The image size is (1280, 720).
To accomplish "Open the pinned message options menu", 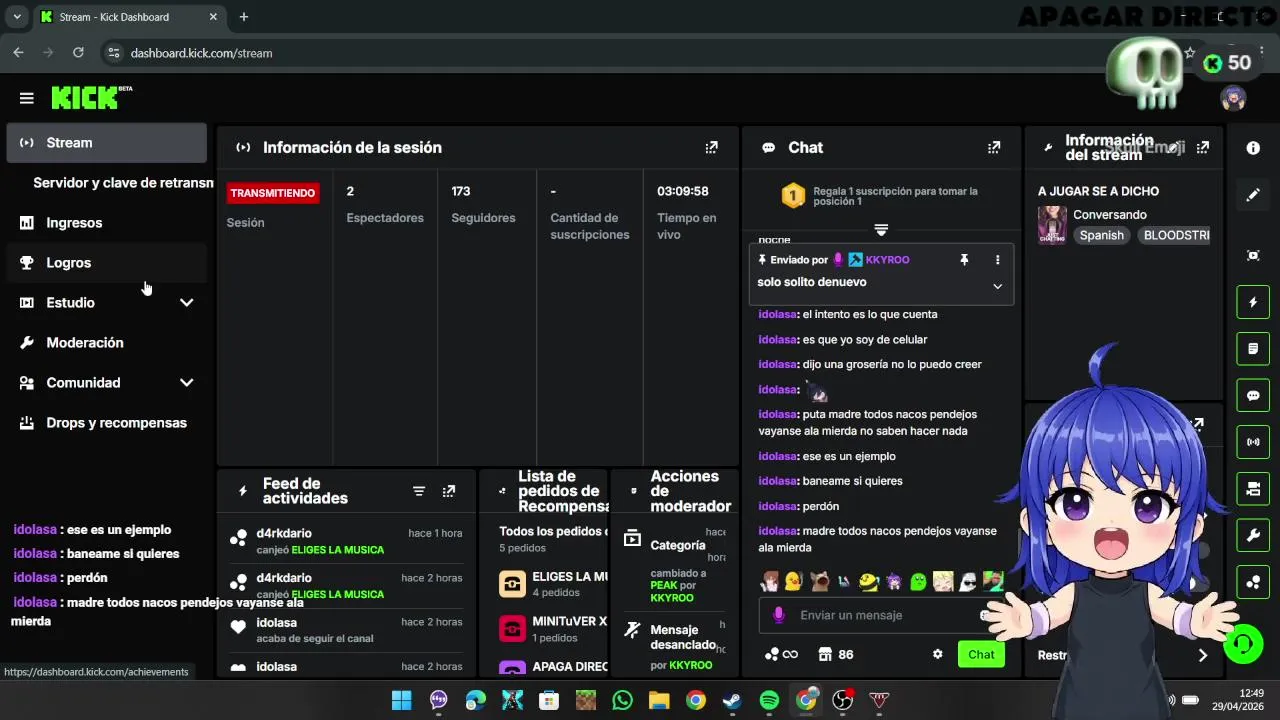I will coord(997,260).
